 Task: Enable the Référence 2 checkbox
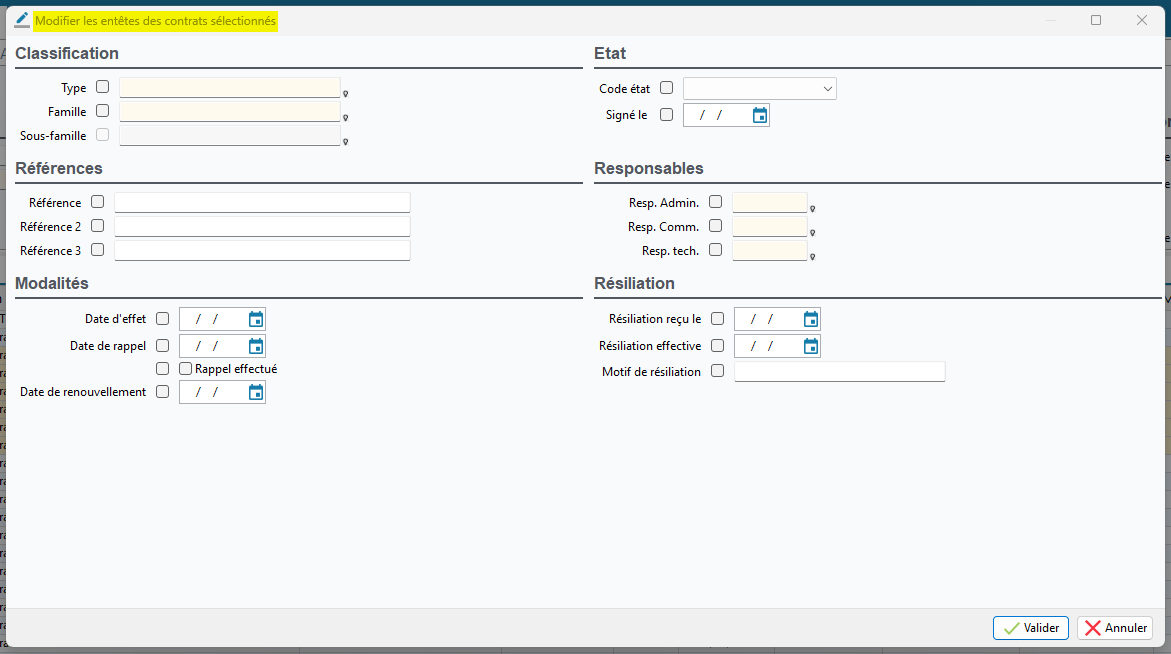coord(97,226)
